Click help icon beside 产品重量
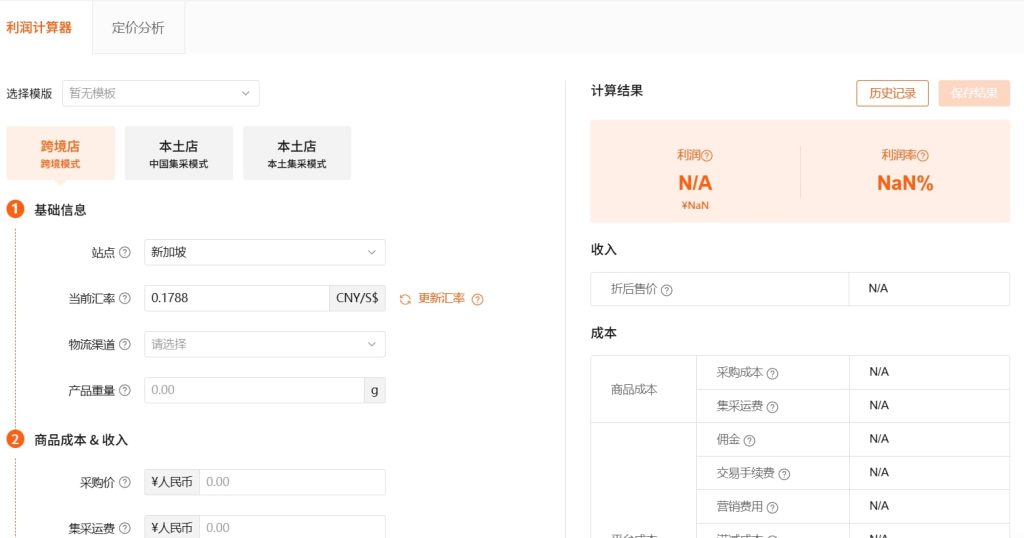This screenshot has height=538, width=1024. point(125,391)
